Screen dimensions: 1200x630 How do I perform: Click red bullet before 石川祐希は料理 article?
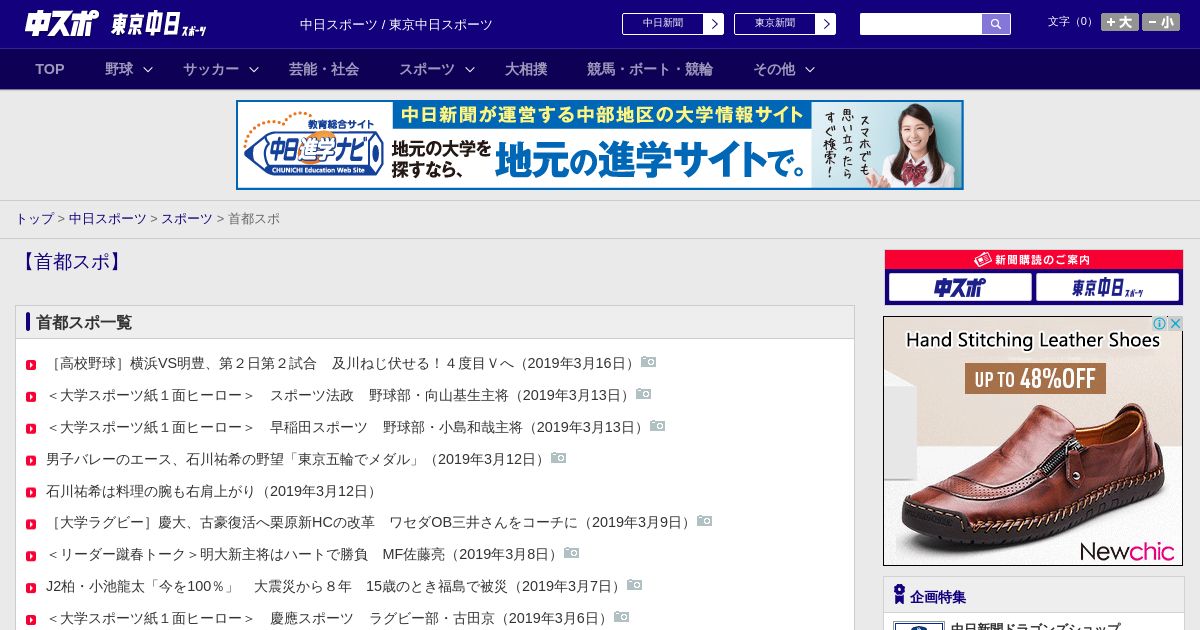(31, 493)
